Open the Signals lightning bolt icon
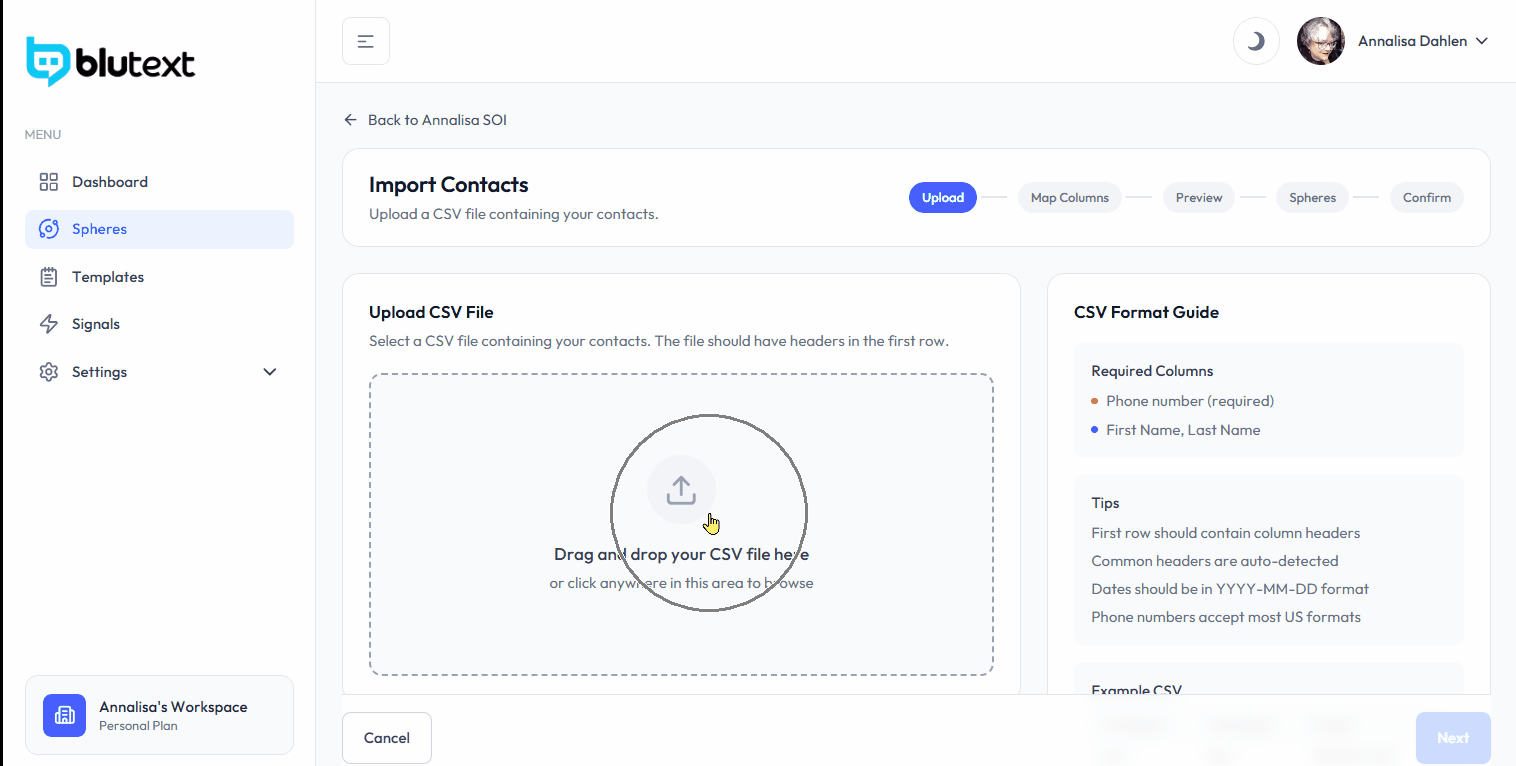 click(x=48, y=324)
